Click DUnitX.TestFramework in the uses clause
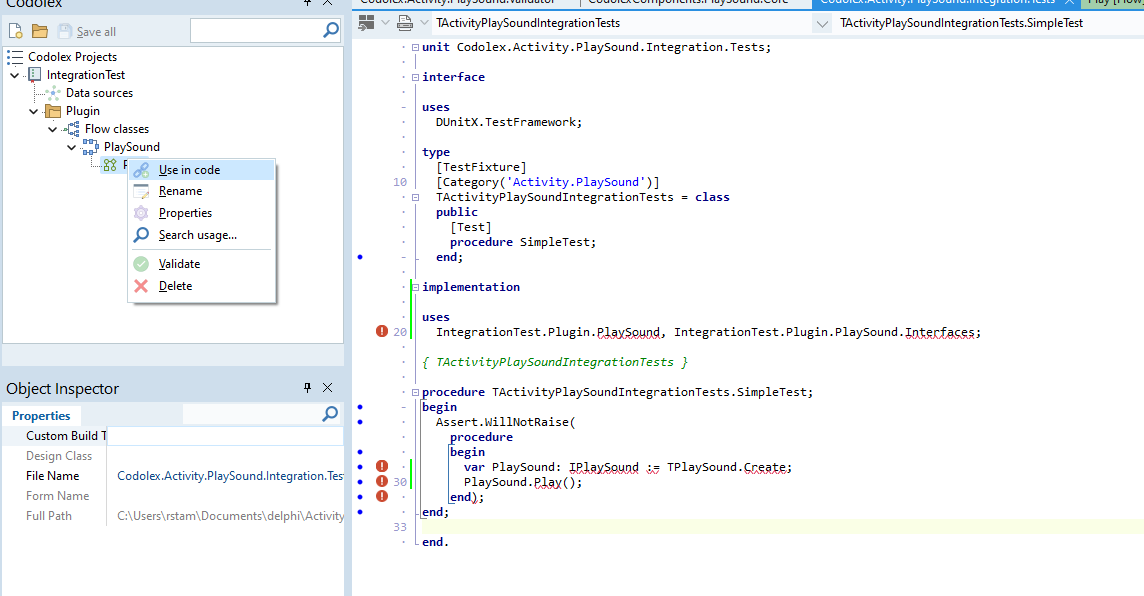Image resolution: width=1144 pixels, height=596 pixels. click(x=507, y=122)
